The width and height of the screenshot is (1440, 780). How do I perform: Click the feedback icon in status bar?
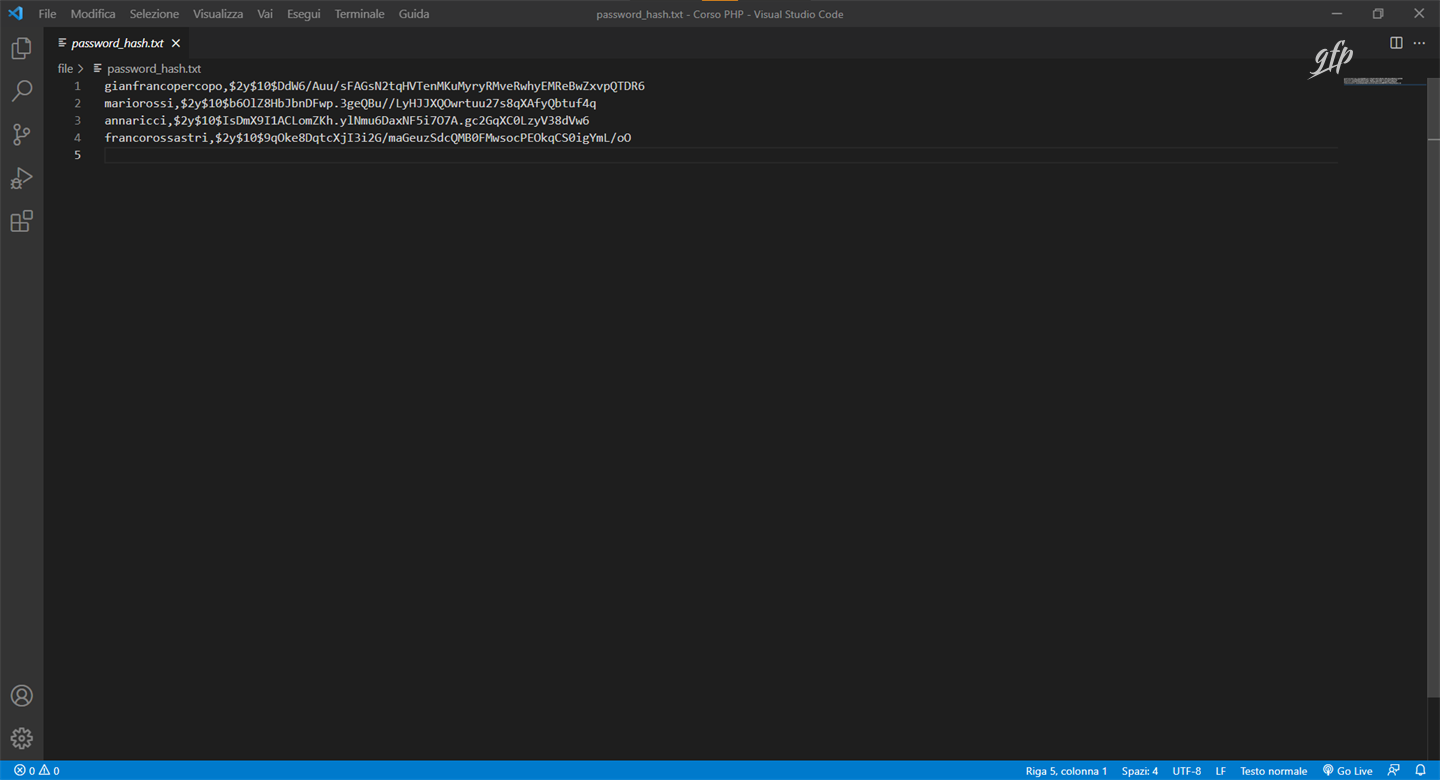1394,771
